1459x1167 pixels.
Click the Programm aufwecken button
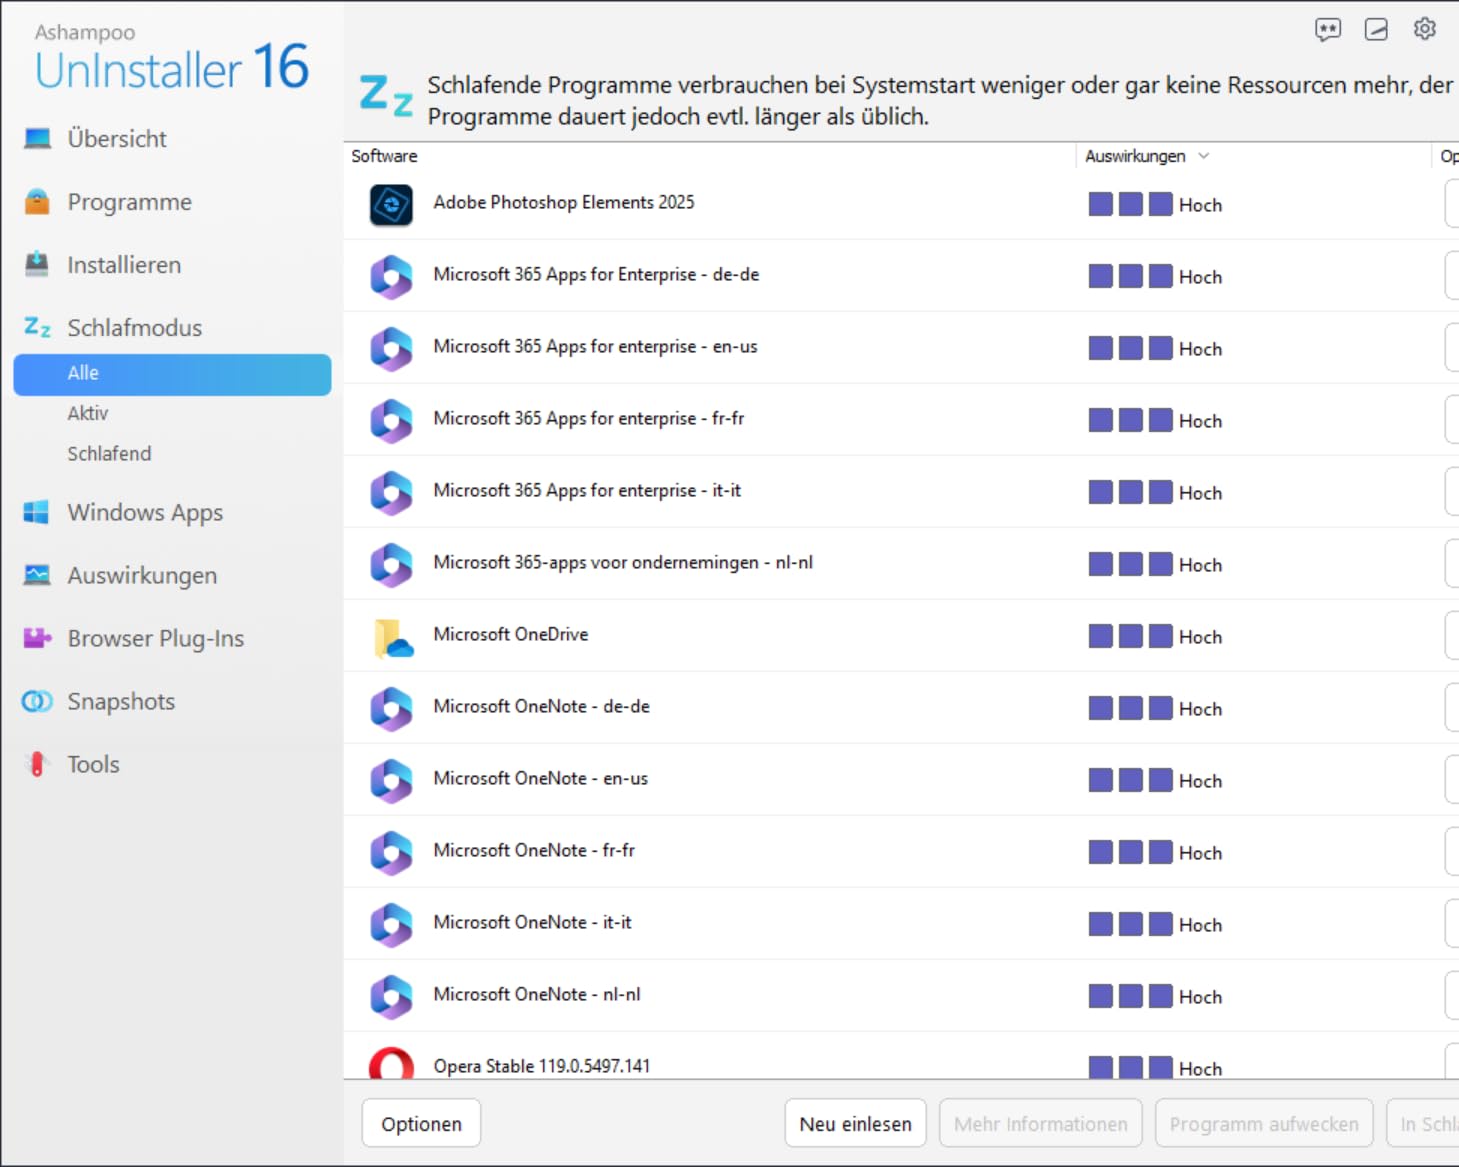click(1264, 1124)
